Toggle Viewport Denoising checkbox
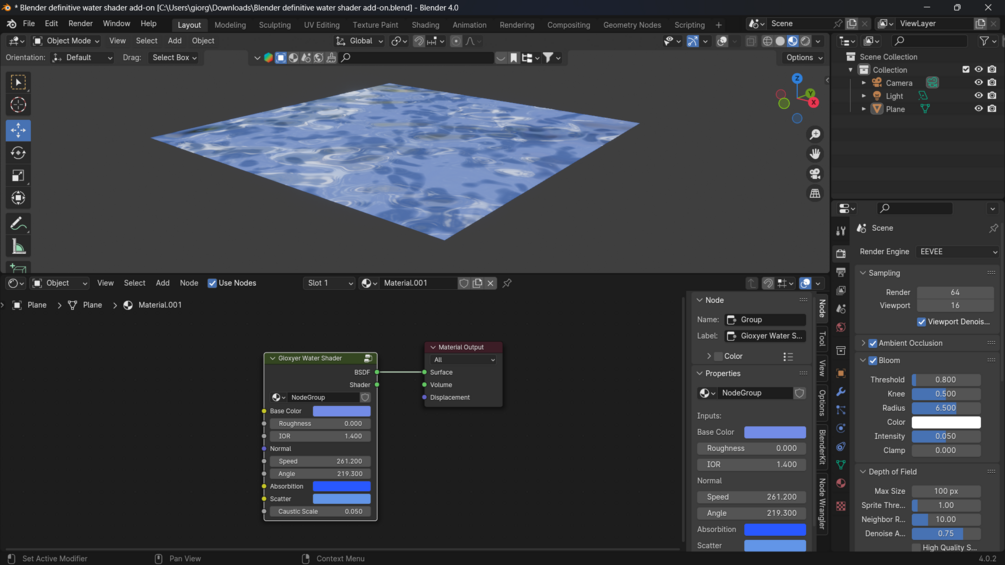The height and width of the screenshot is (565, 1005). pos(921,322)
